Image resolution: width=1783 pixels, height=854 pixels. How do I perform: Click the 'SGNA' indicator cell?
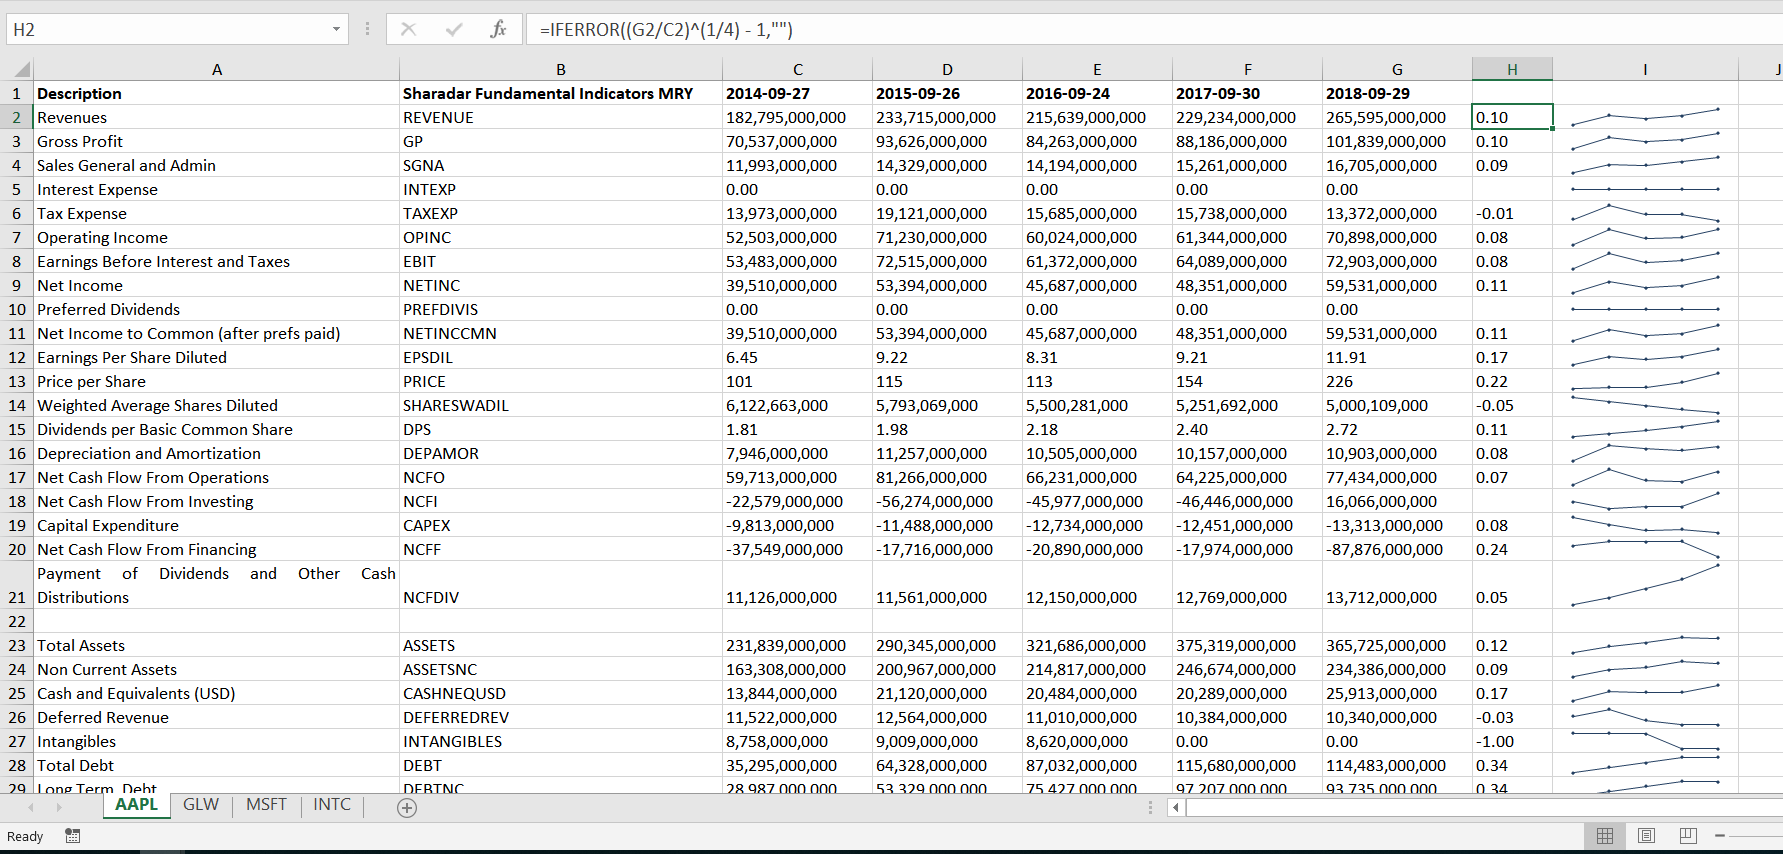point(561,165)
